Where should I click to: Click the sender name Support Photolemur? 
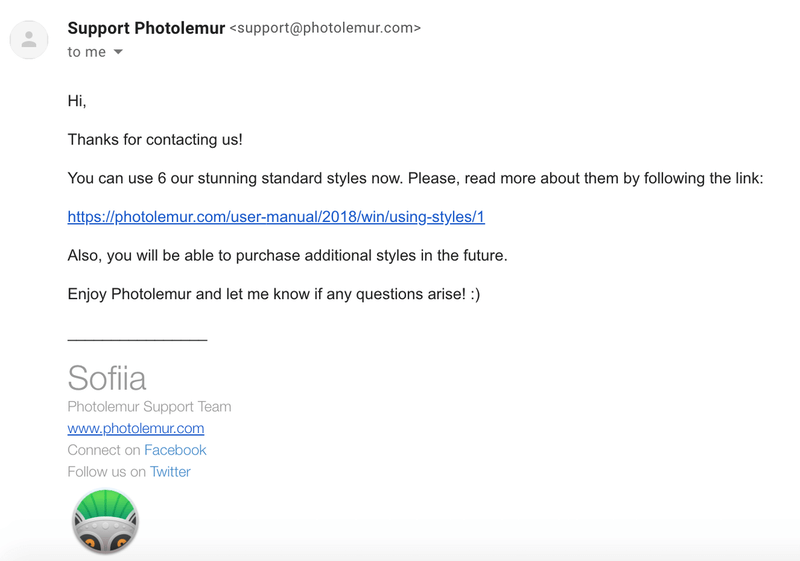146,28
